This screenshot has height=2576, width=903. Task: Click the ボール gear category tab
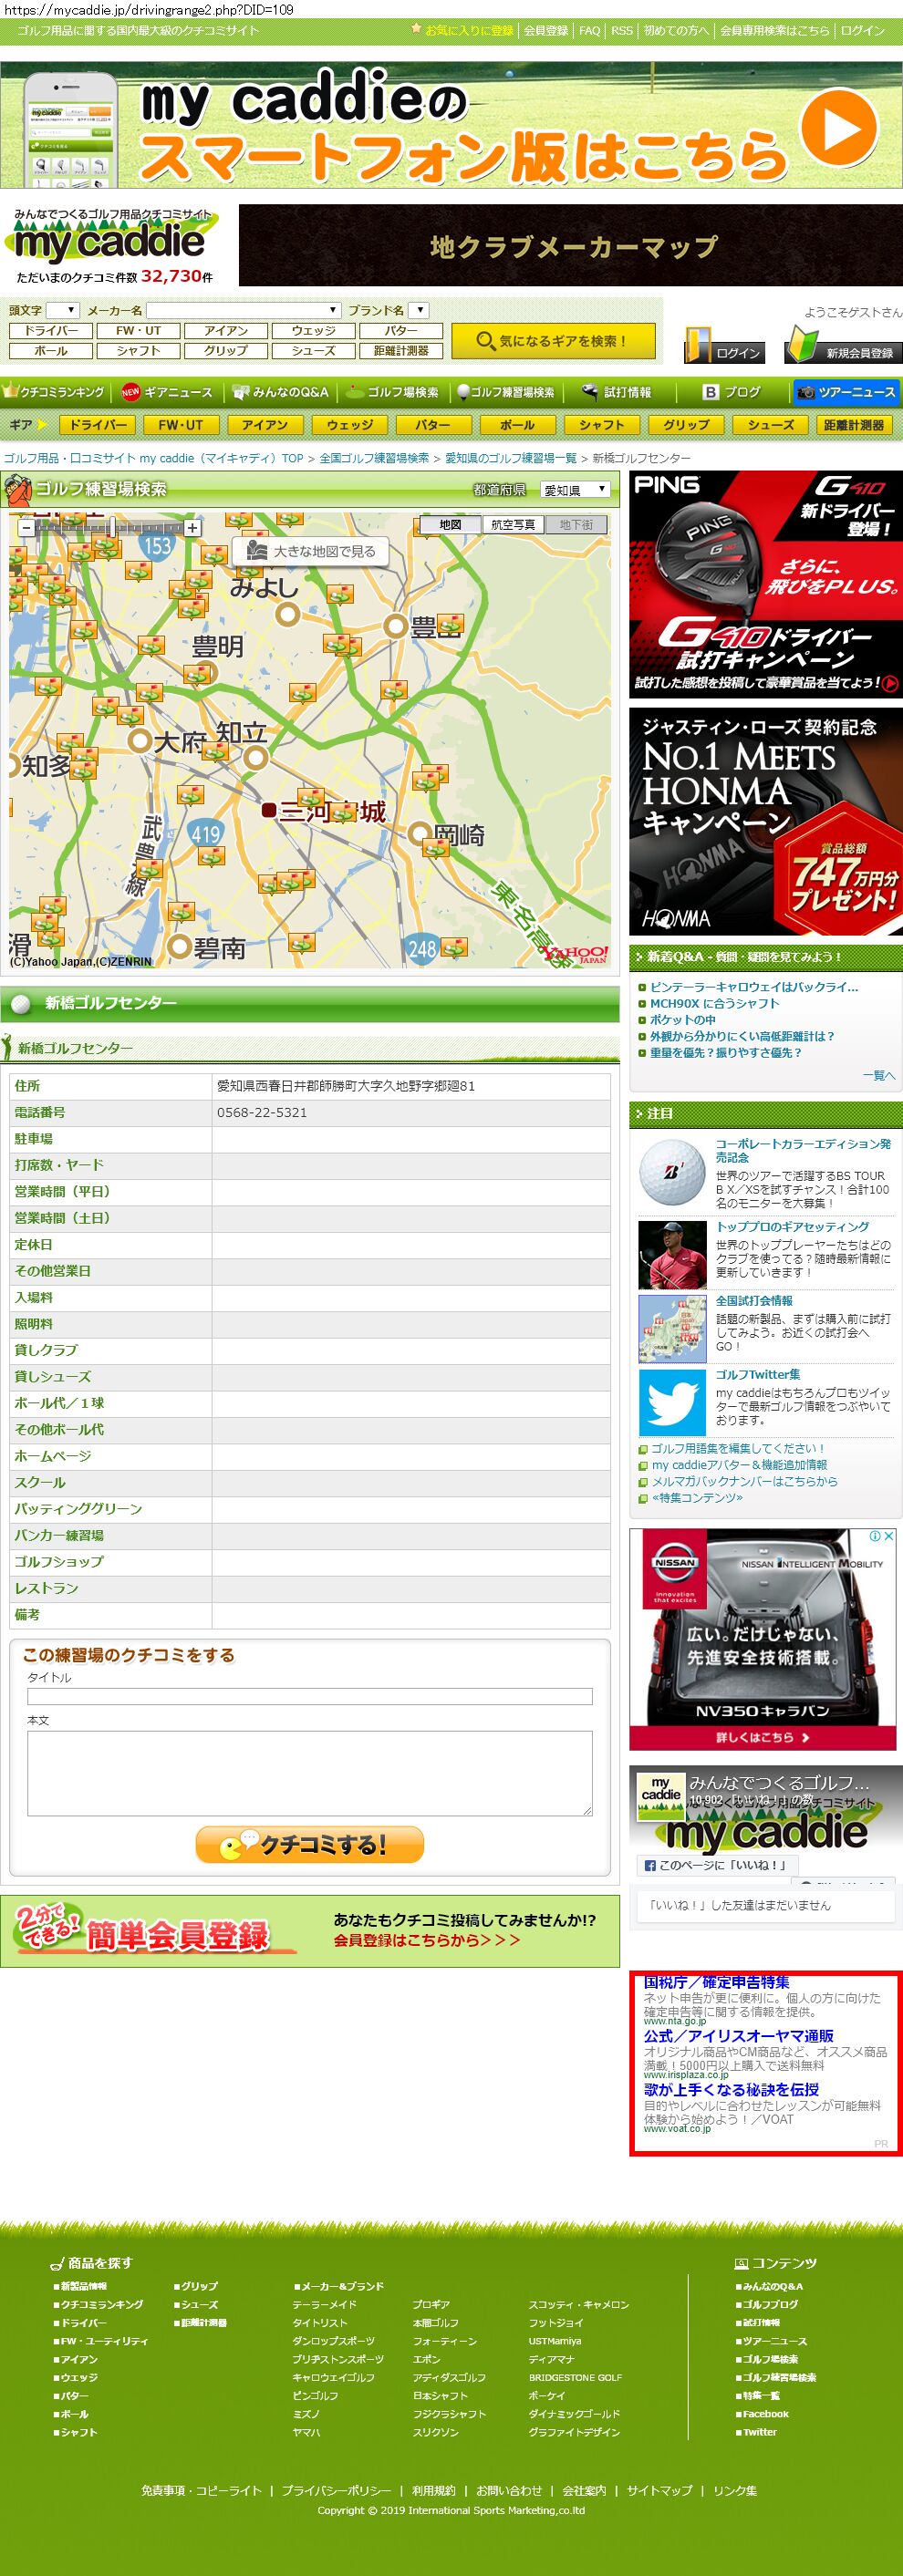(517, 425)
